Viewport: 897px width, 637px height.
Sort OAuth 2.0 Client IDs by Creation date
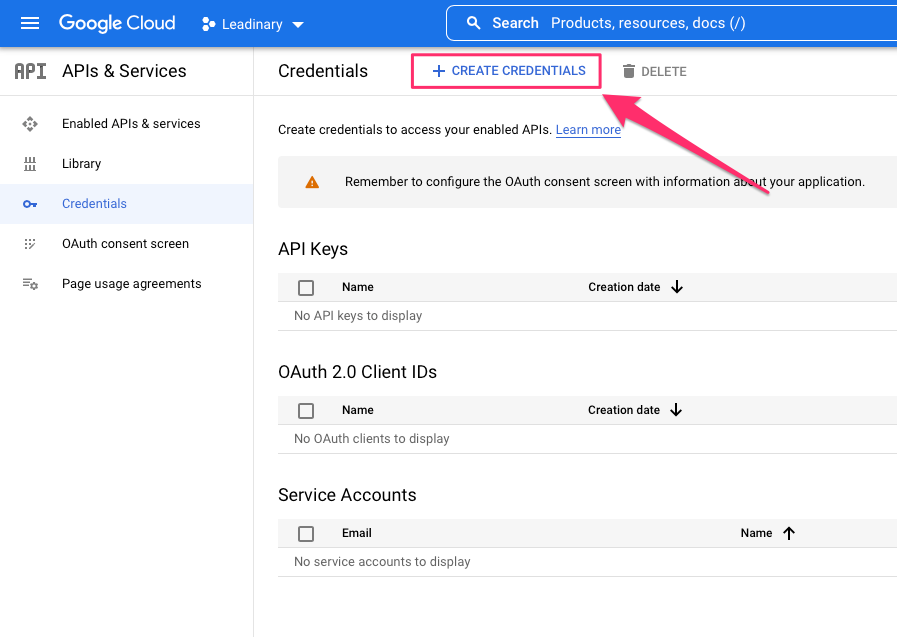coord(635,410)
